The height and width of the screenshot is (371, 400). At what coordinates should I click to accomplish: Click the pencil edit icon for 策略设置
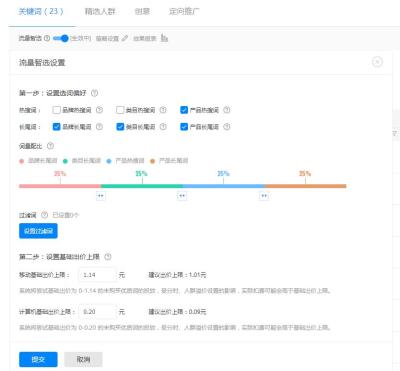pyautogui.click(x=125, y=38)
